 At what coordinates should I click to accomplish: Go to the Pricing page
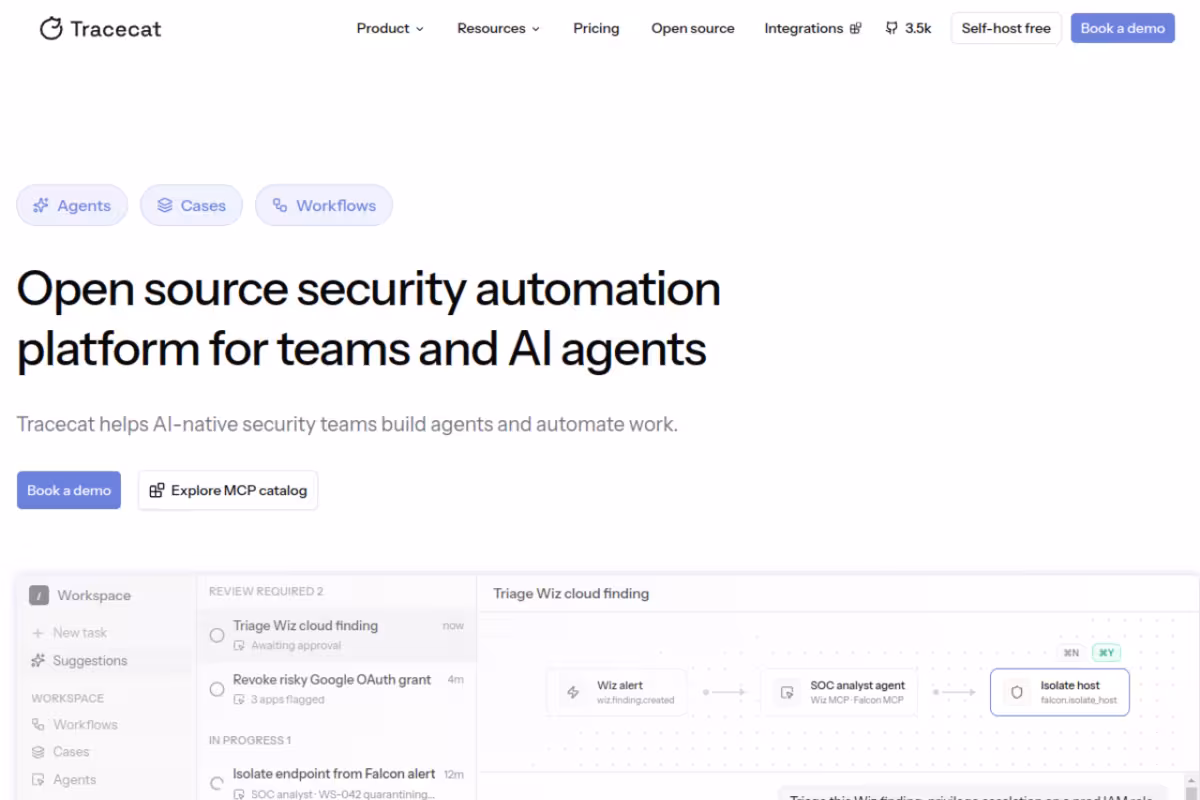596,28
